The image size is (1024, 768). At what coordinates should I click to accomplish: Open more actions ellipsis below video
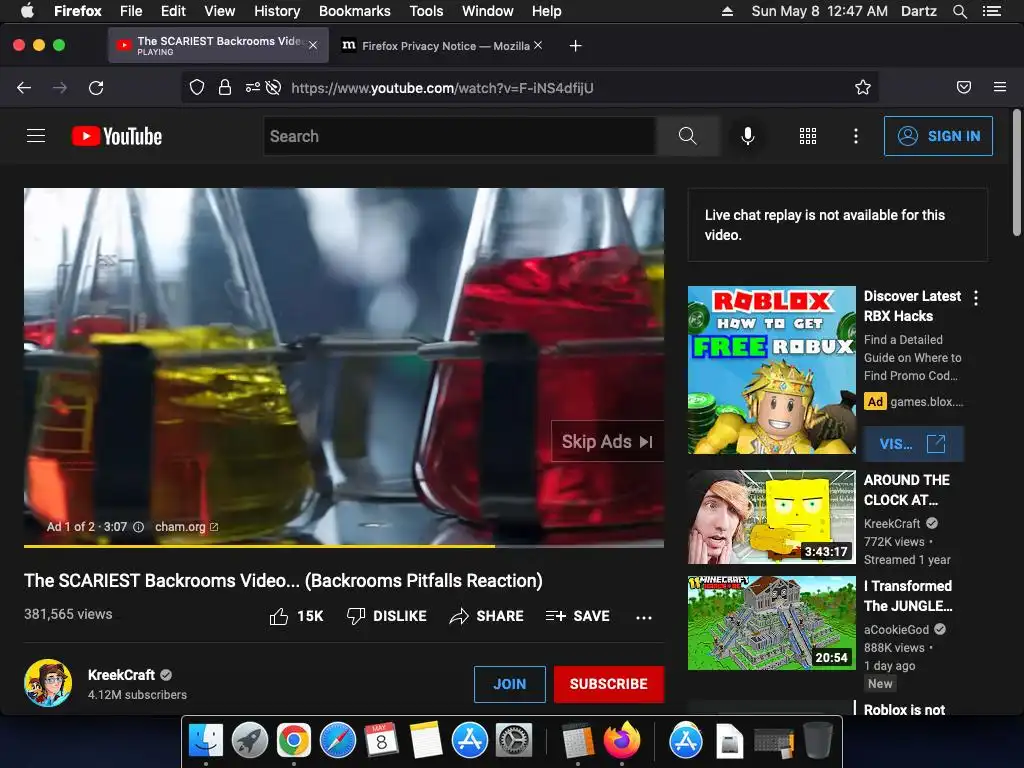click(x=644, y=617)
